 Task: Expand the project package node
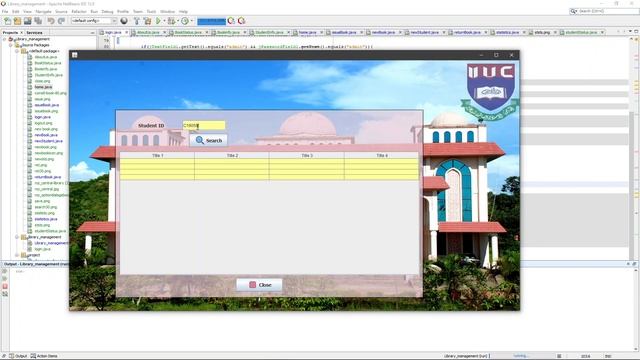17,255
